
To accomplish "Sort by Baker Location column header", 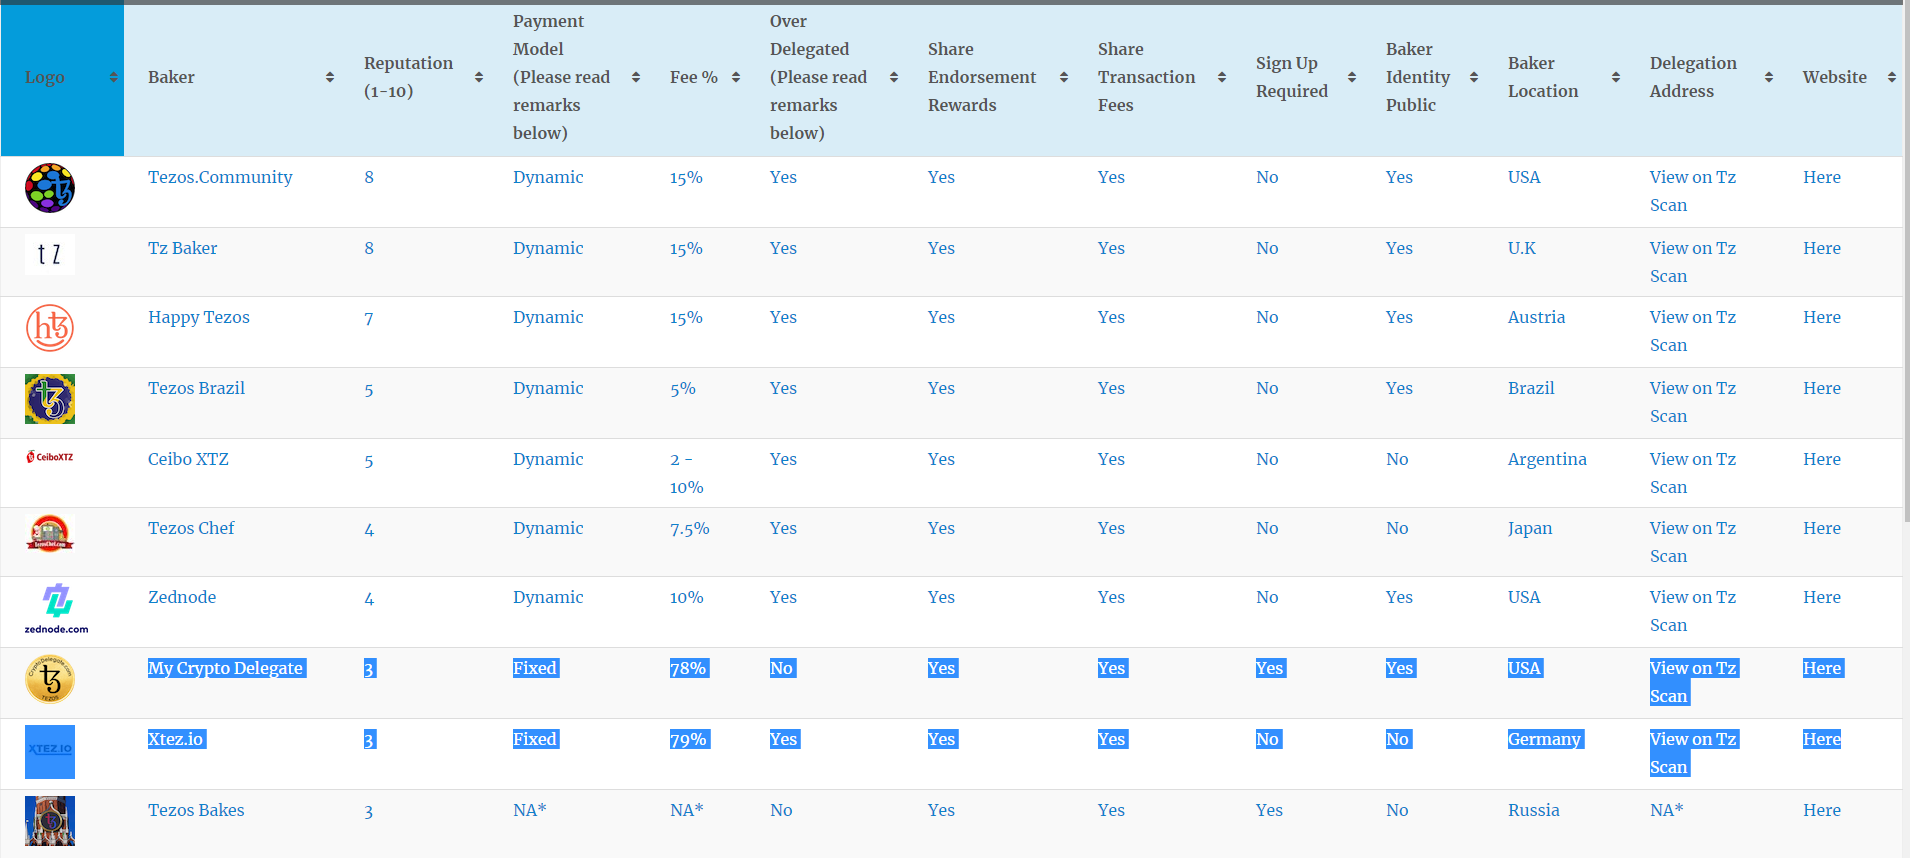I will [1615, 77].
